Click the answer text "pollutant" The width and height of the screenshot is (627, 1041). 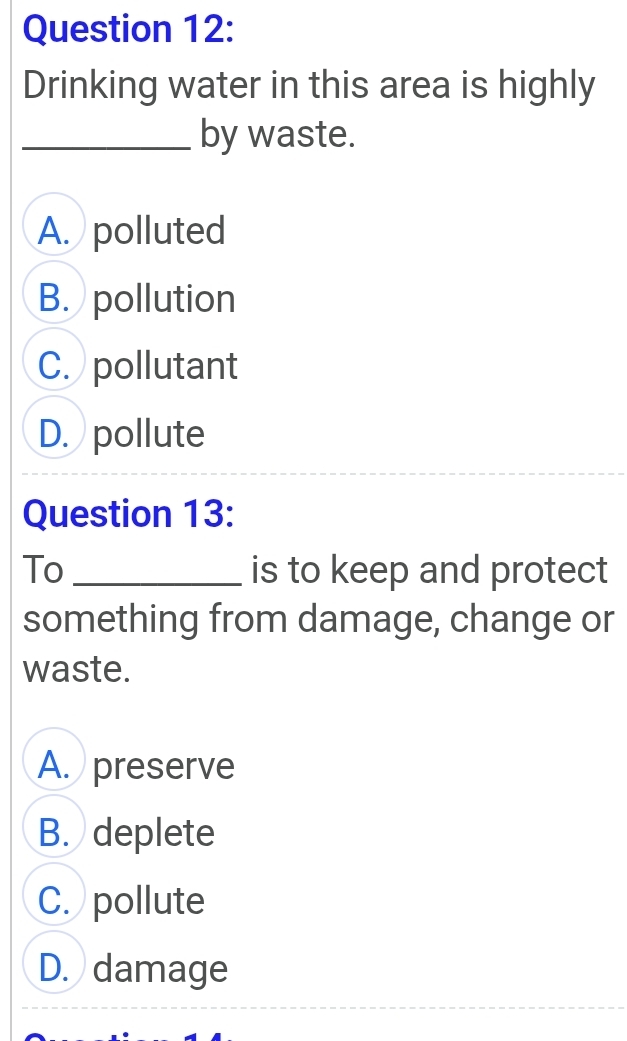pyautogui.click(x=166, y=367)
